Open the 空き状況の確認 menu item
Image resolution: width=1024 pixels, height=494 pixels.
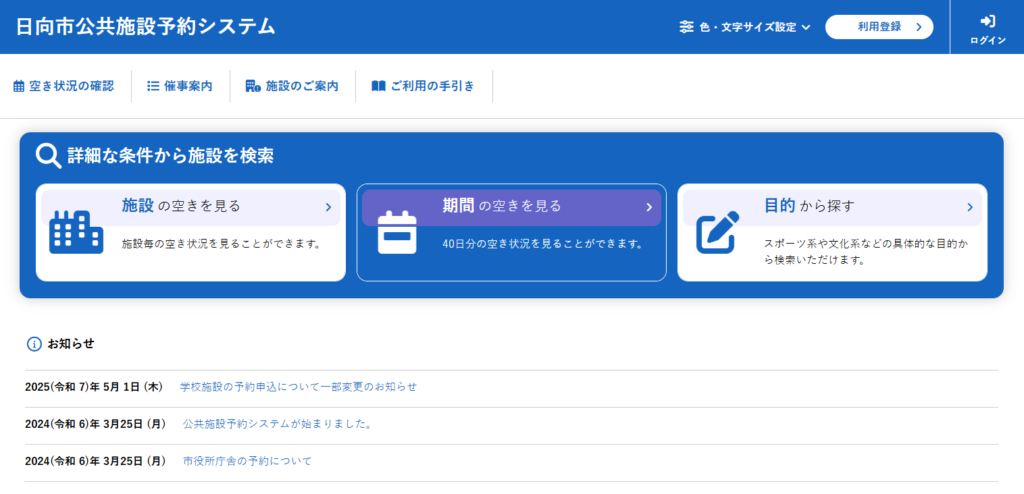coord(64,86)
